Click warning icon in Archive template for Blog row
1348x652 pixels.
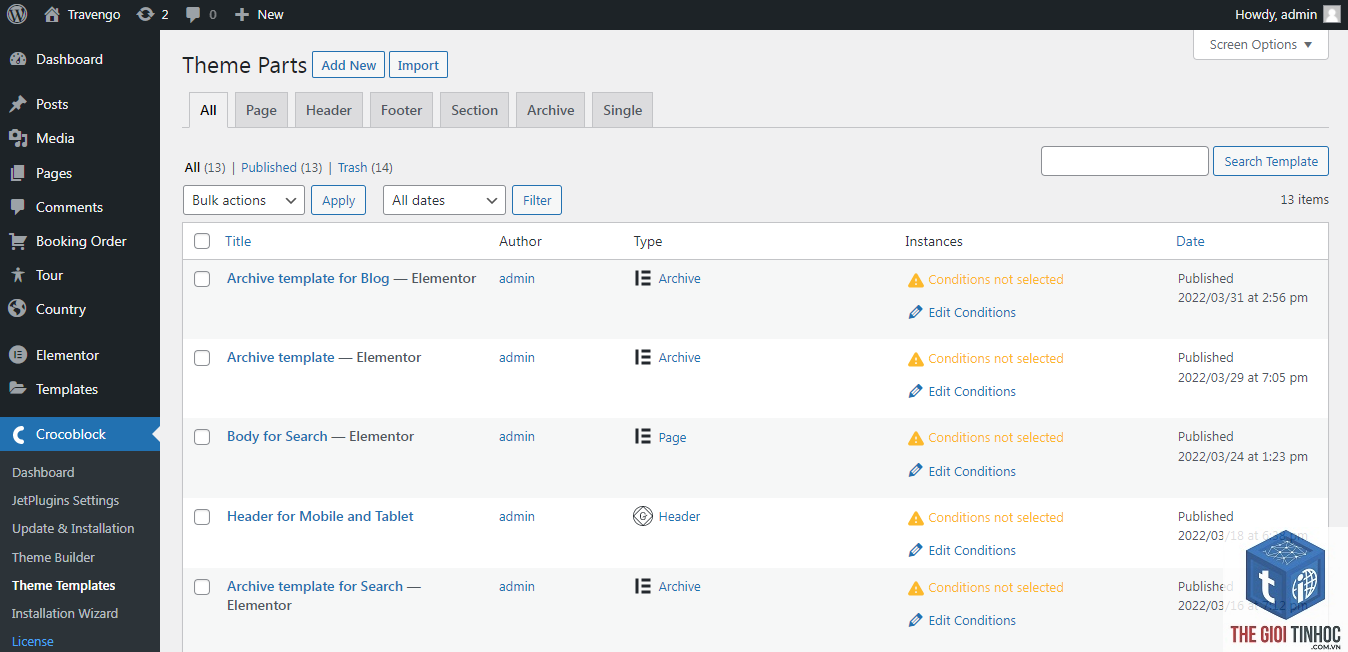pyautogui.click(x=915, y=280)
